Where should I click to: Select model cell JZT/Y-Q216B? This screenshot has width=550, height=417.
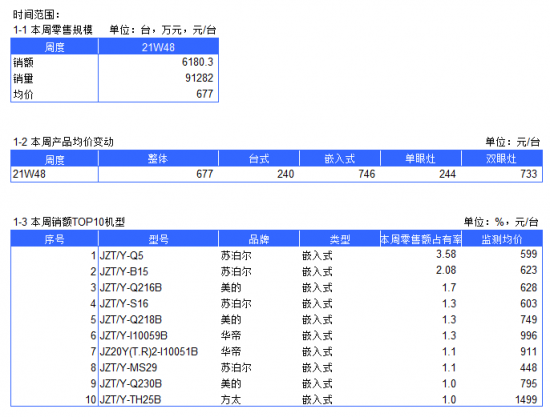[x=131, y=288]
